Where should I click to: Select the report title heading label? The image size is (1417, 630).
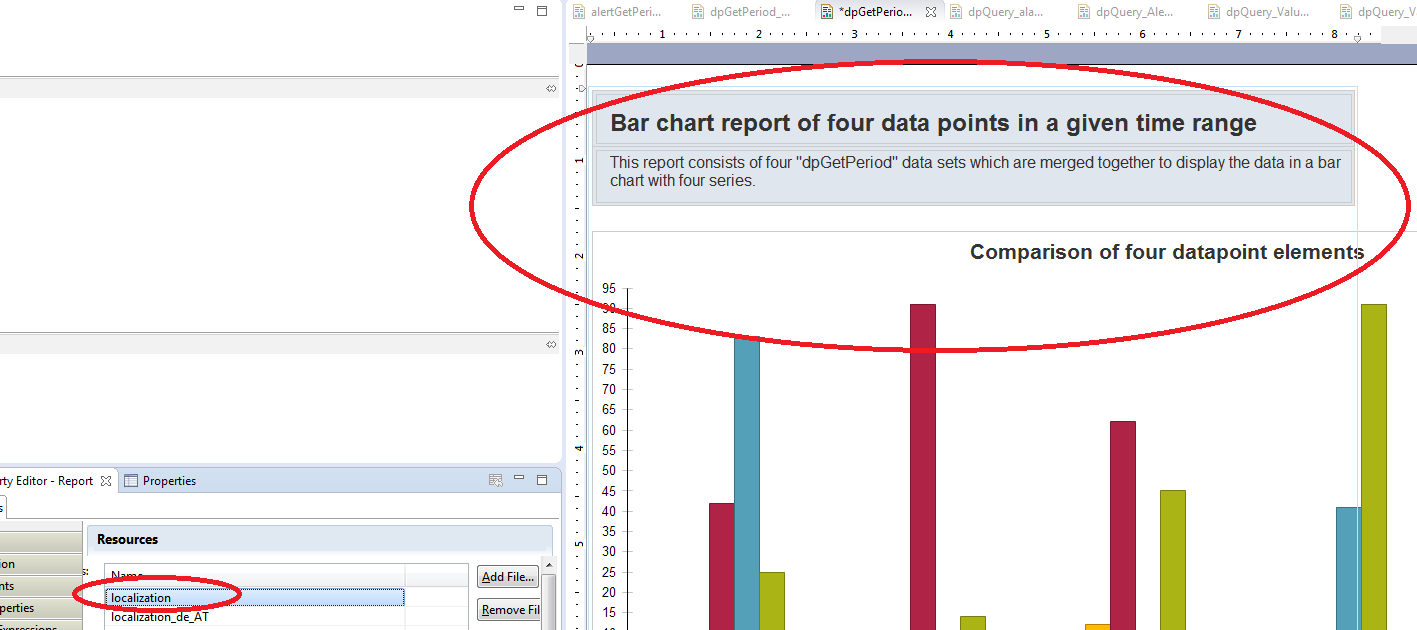[x=932, y=123]
